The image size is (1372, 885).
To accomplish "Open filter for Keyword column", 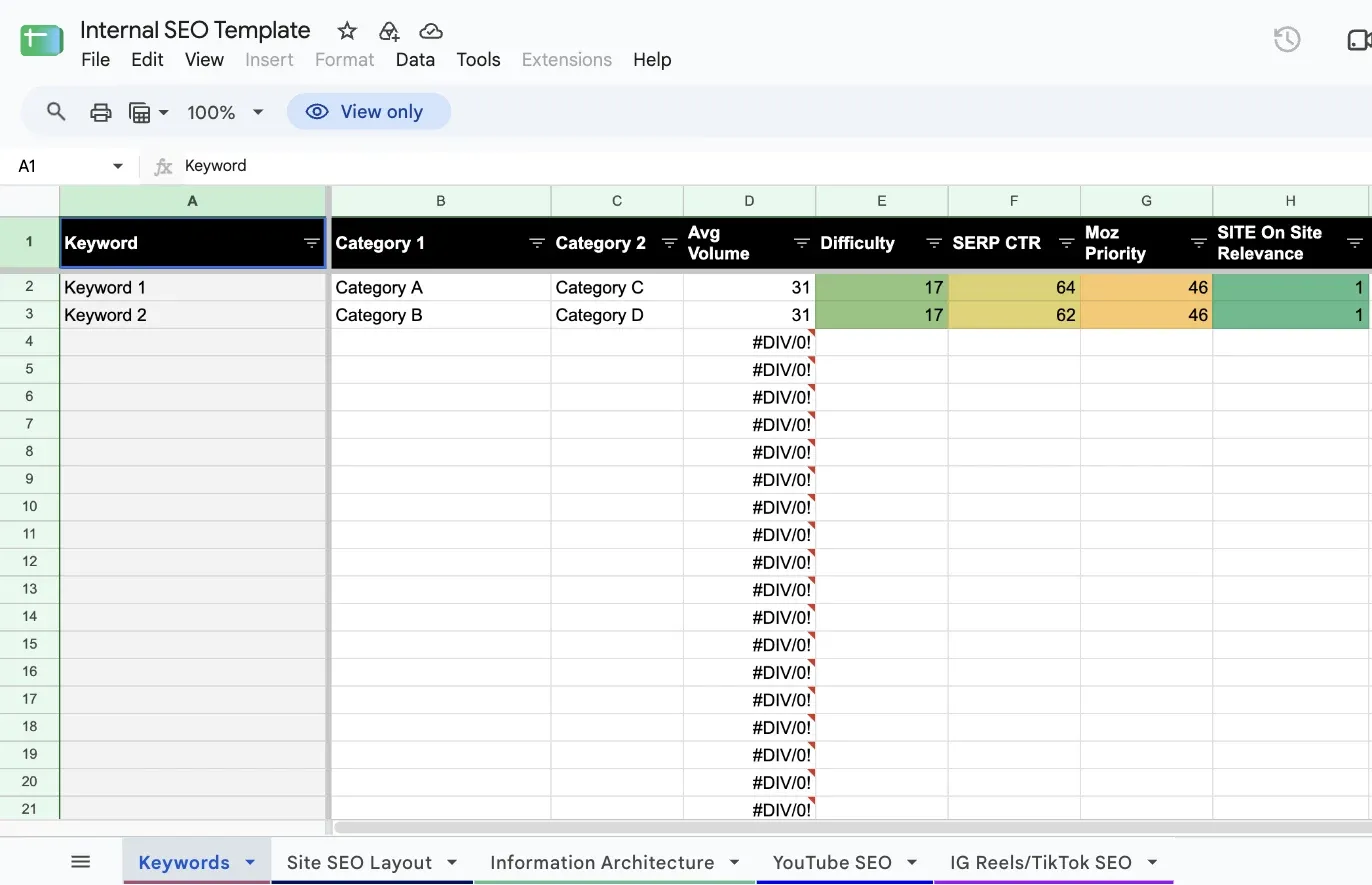I will point(311,243).
